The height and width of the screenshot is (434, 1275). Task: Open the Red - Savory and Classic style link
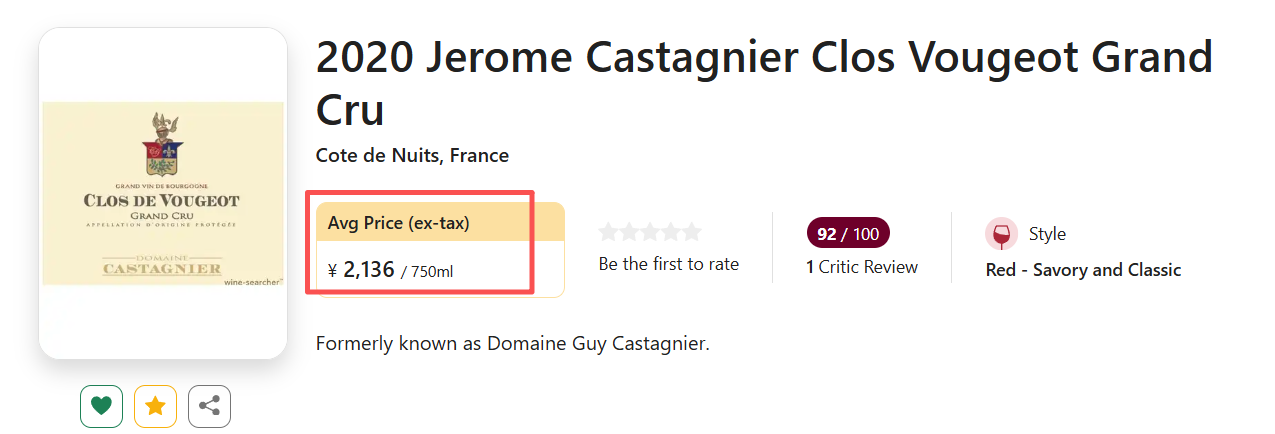1083,270
